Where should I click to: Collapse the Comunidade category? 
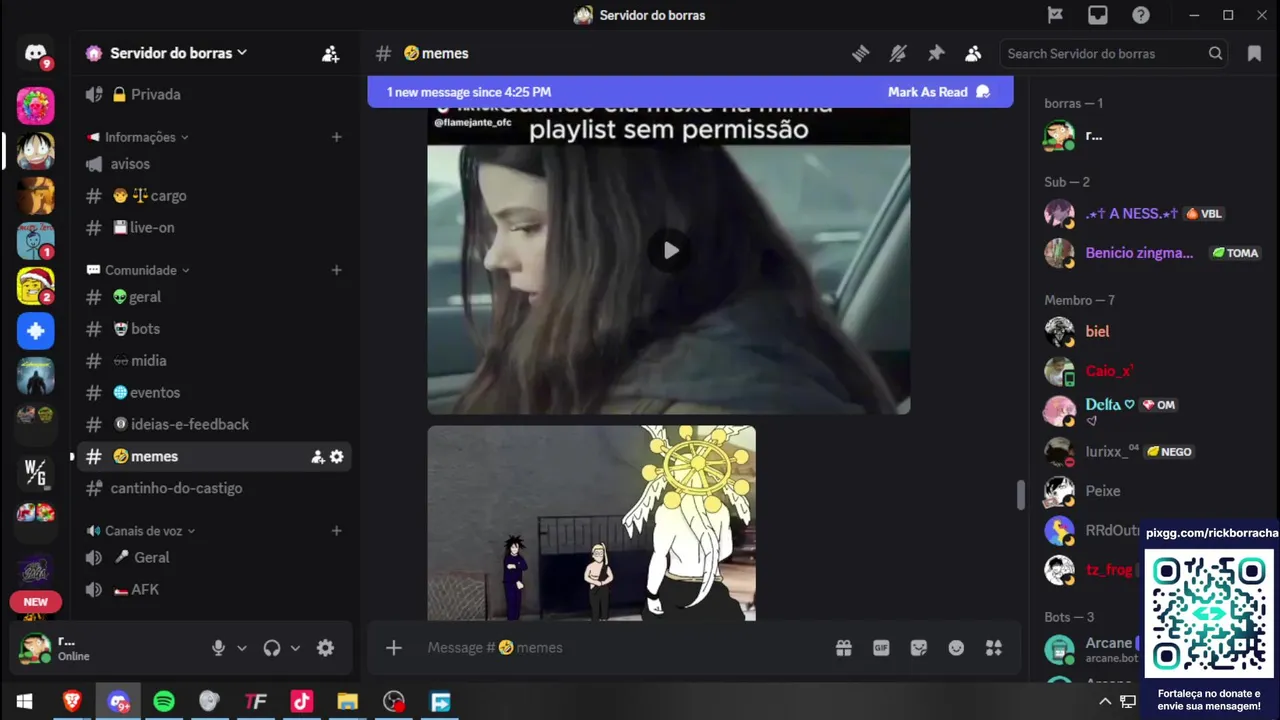point(138,270)
